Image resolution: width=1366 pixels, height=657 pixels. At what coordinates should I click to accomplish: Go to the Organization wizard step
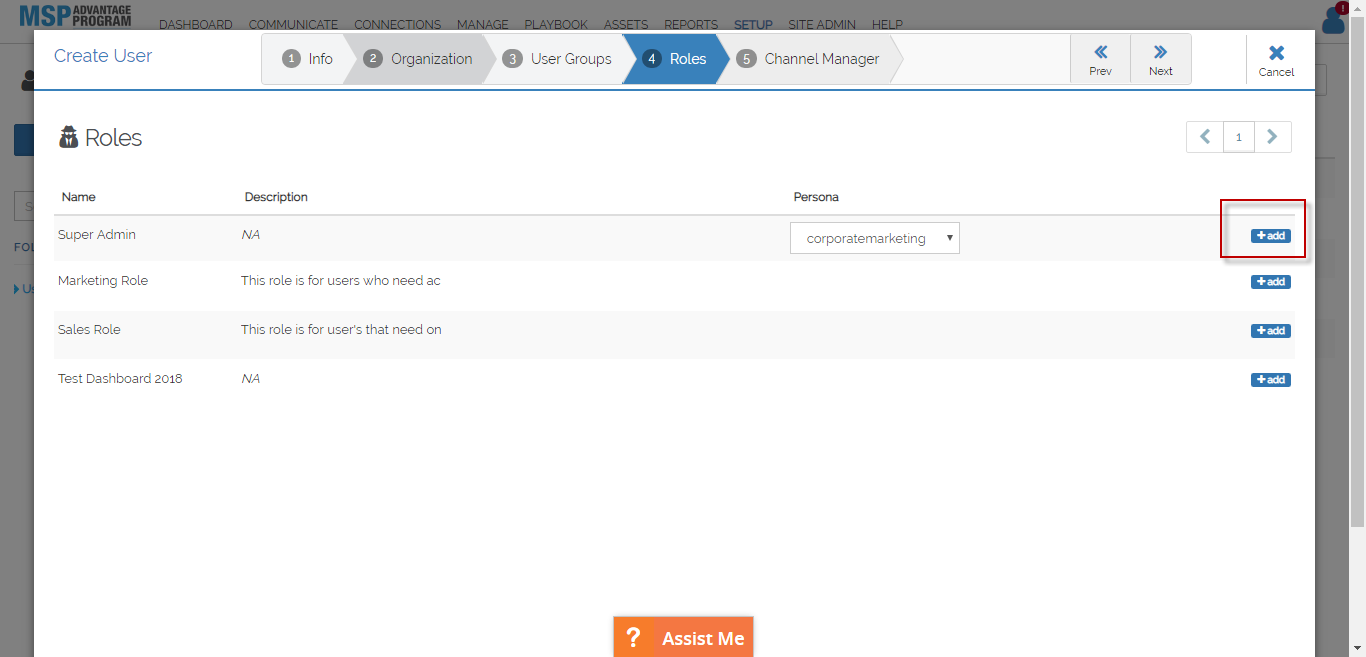(x=418, y=59)
